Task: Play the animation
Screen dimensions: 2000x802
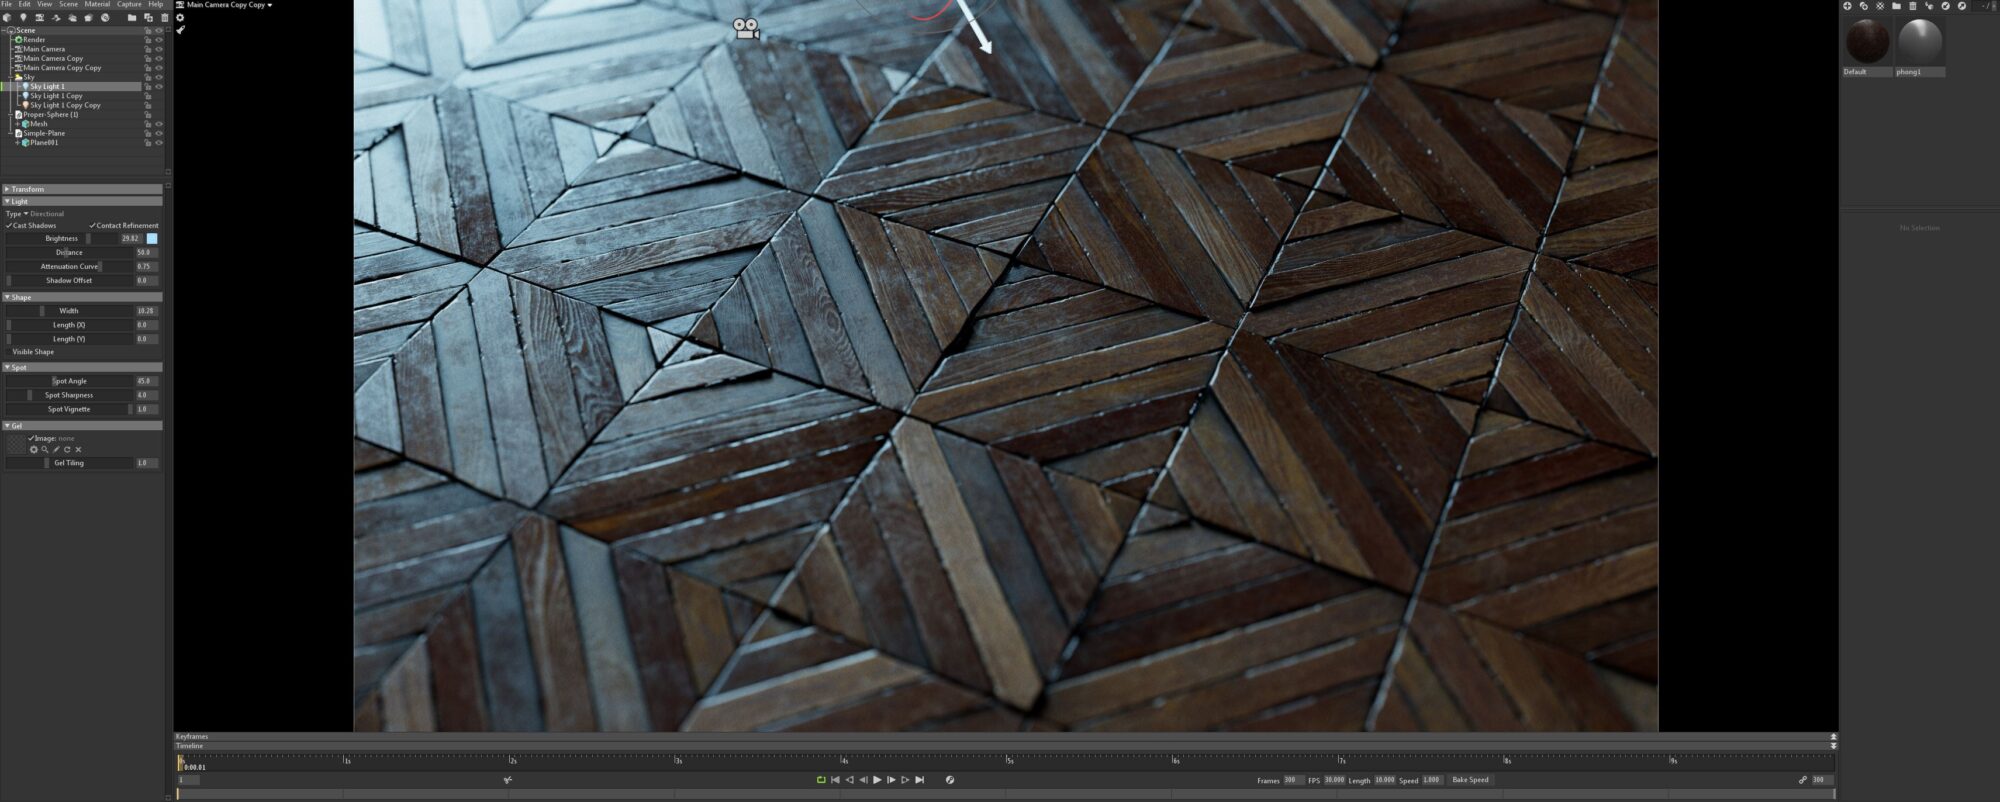Action: pos(877,780)
